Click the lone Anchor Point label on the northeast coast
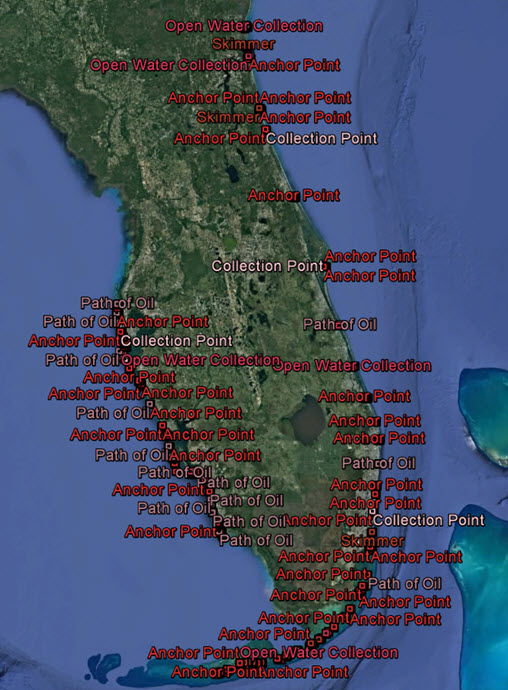This screenshot has width=508, height=690. click(x=294, y=195)
